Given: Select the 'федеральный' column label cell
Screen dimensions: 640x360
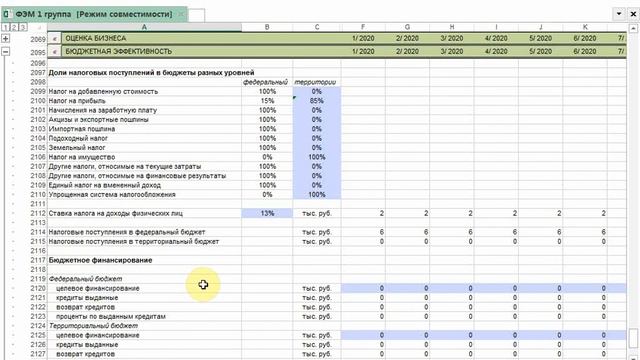Looking at the screenshot, I should (267, 82).
